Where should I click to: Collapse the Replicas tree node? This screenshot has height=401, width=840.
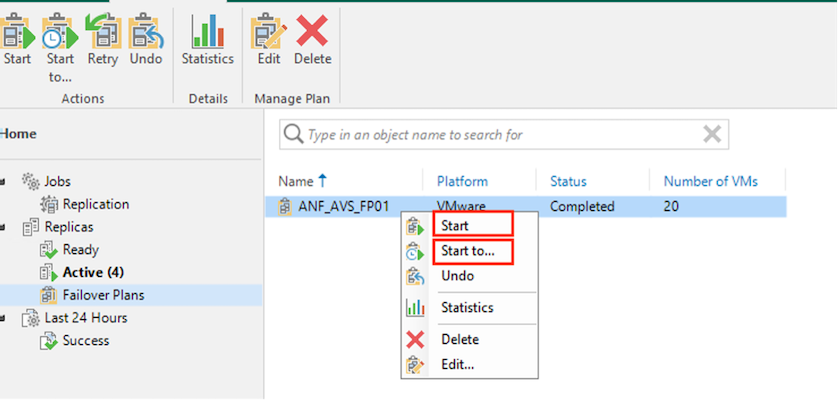click(x=3, y=228)
